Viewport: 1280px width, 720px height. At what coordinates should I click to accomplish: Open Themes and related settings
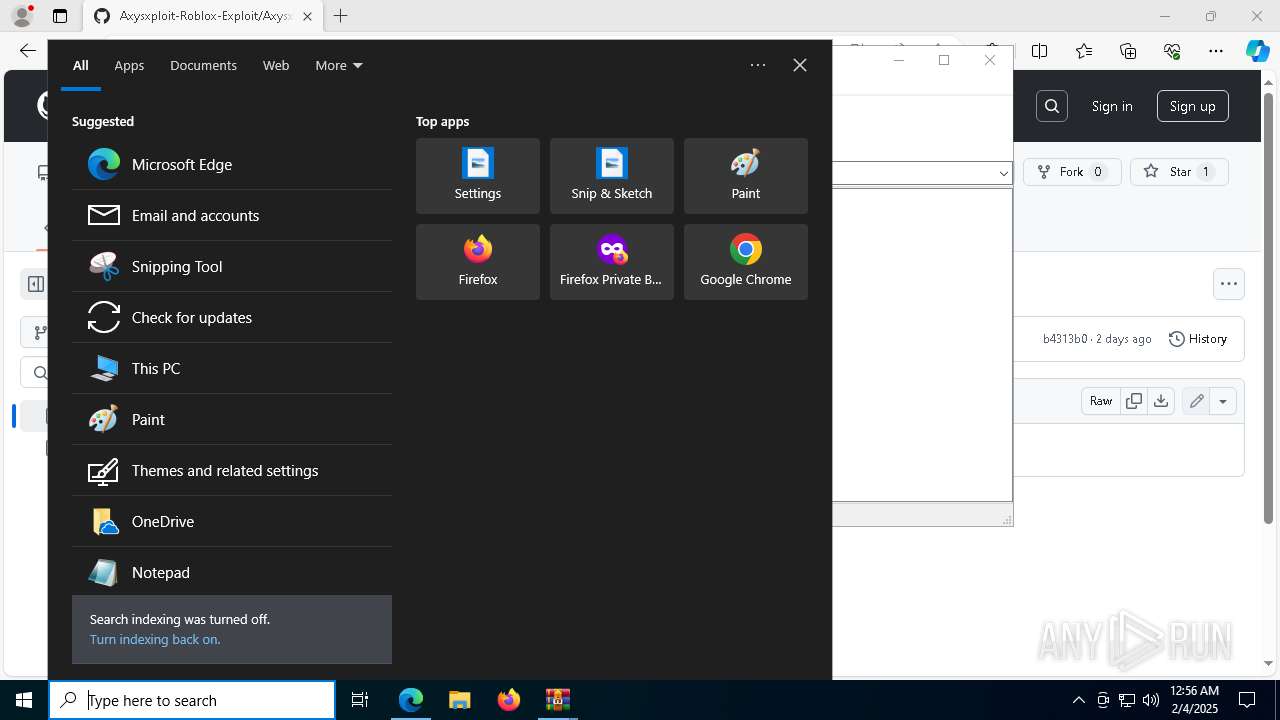coord(232,470)
